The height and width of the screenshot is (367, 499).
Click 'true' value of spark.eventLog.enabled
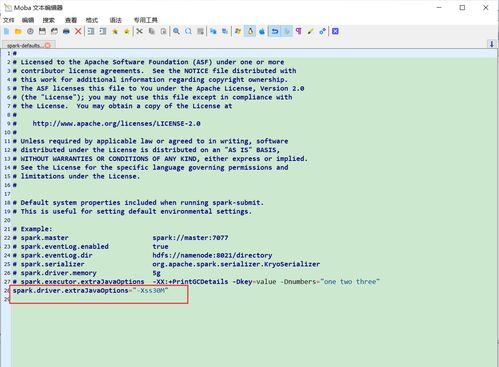click(160, 246)
